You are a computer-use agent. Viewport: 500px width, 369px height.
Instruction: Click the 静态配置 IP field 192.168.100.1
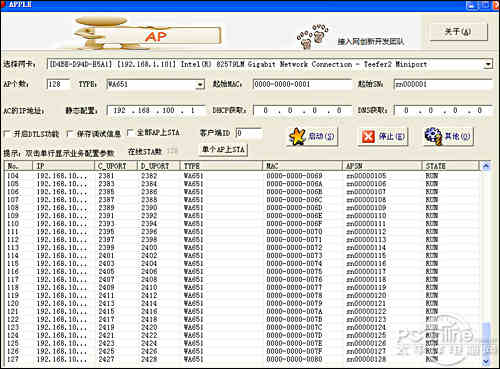[x=157, y=110]
